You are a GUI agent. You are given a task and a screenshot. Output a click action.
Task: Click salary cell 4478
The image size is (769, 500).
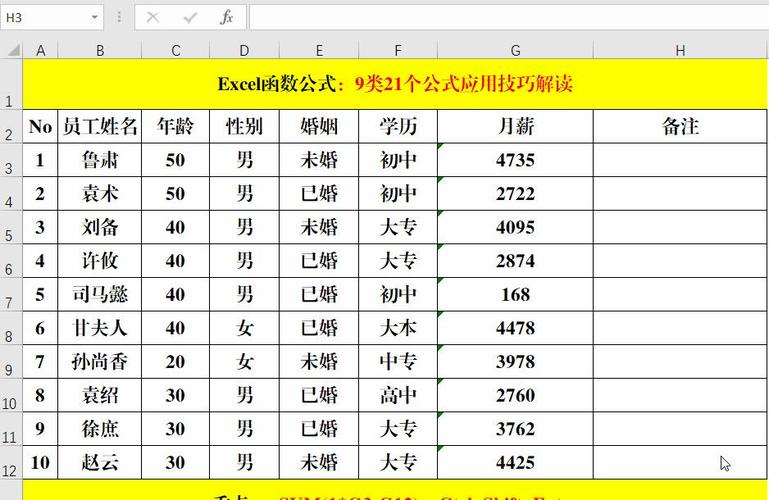pyautogui.click(x=515, y=328)
